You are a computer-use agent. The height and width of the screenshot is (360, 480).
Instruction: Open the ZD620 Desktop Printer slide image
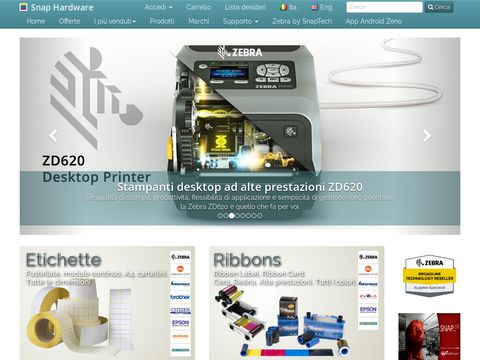(x=240, y=136)
